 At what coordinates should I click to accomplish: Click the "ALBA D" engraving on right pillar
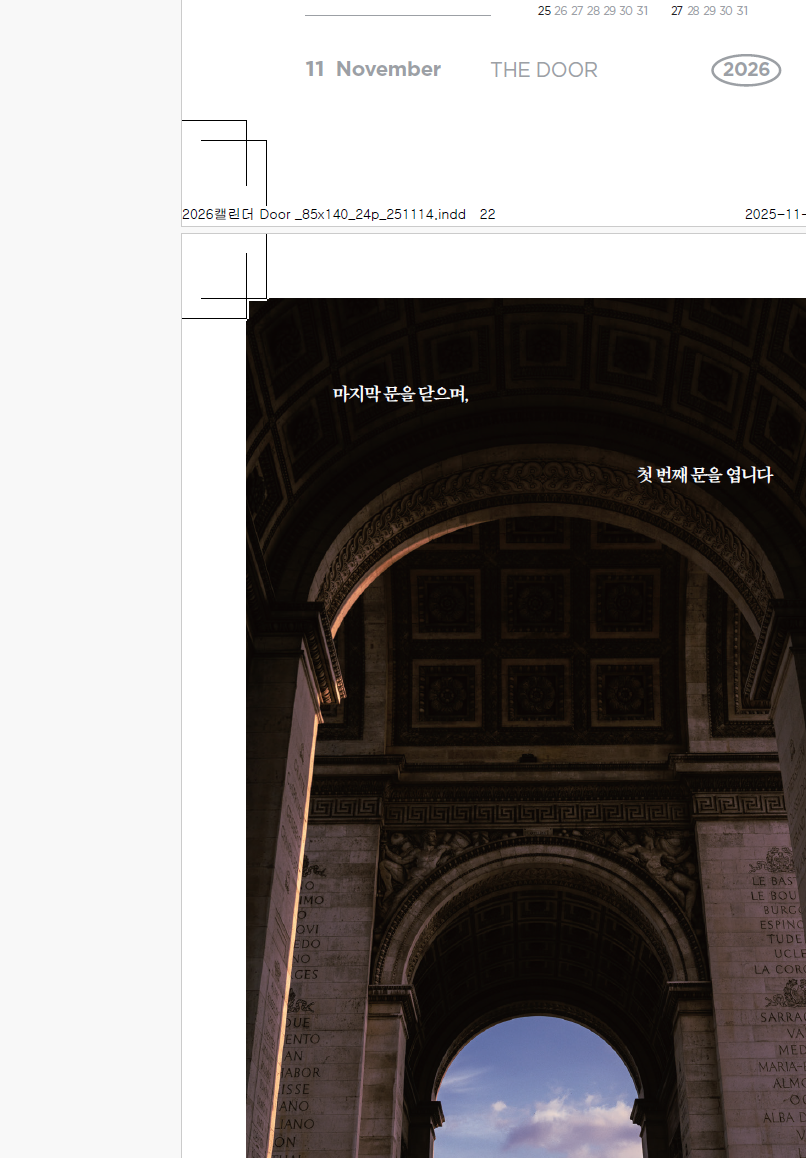click(x=784, y=1117)
